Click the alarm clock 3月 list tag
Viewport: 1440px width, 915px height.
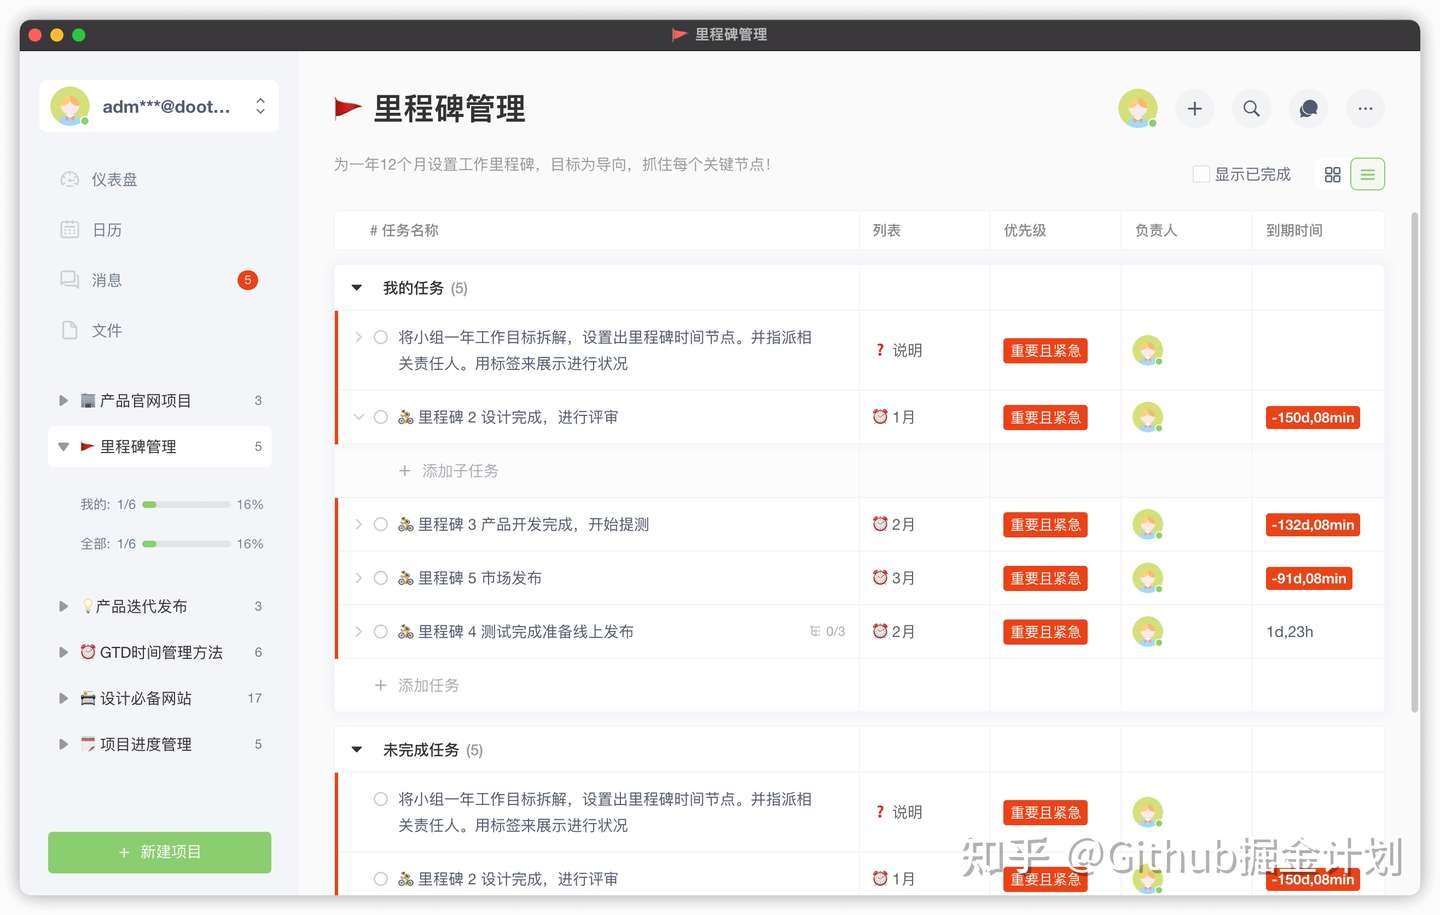[893, 578]
